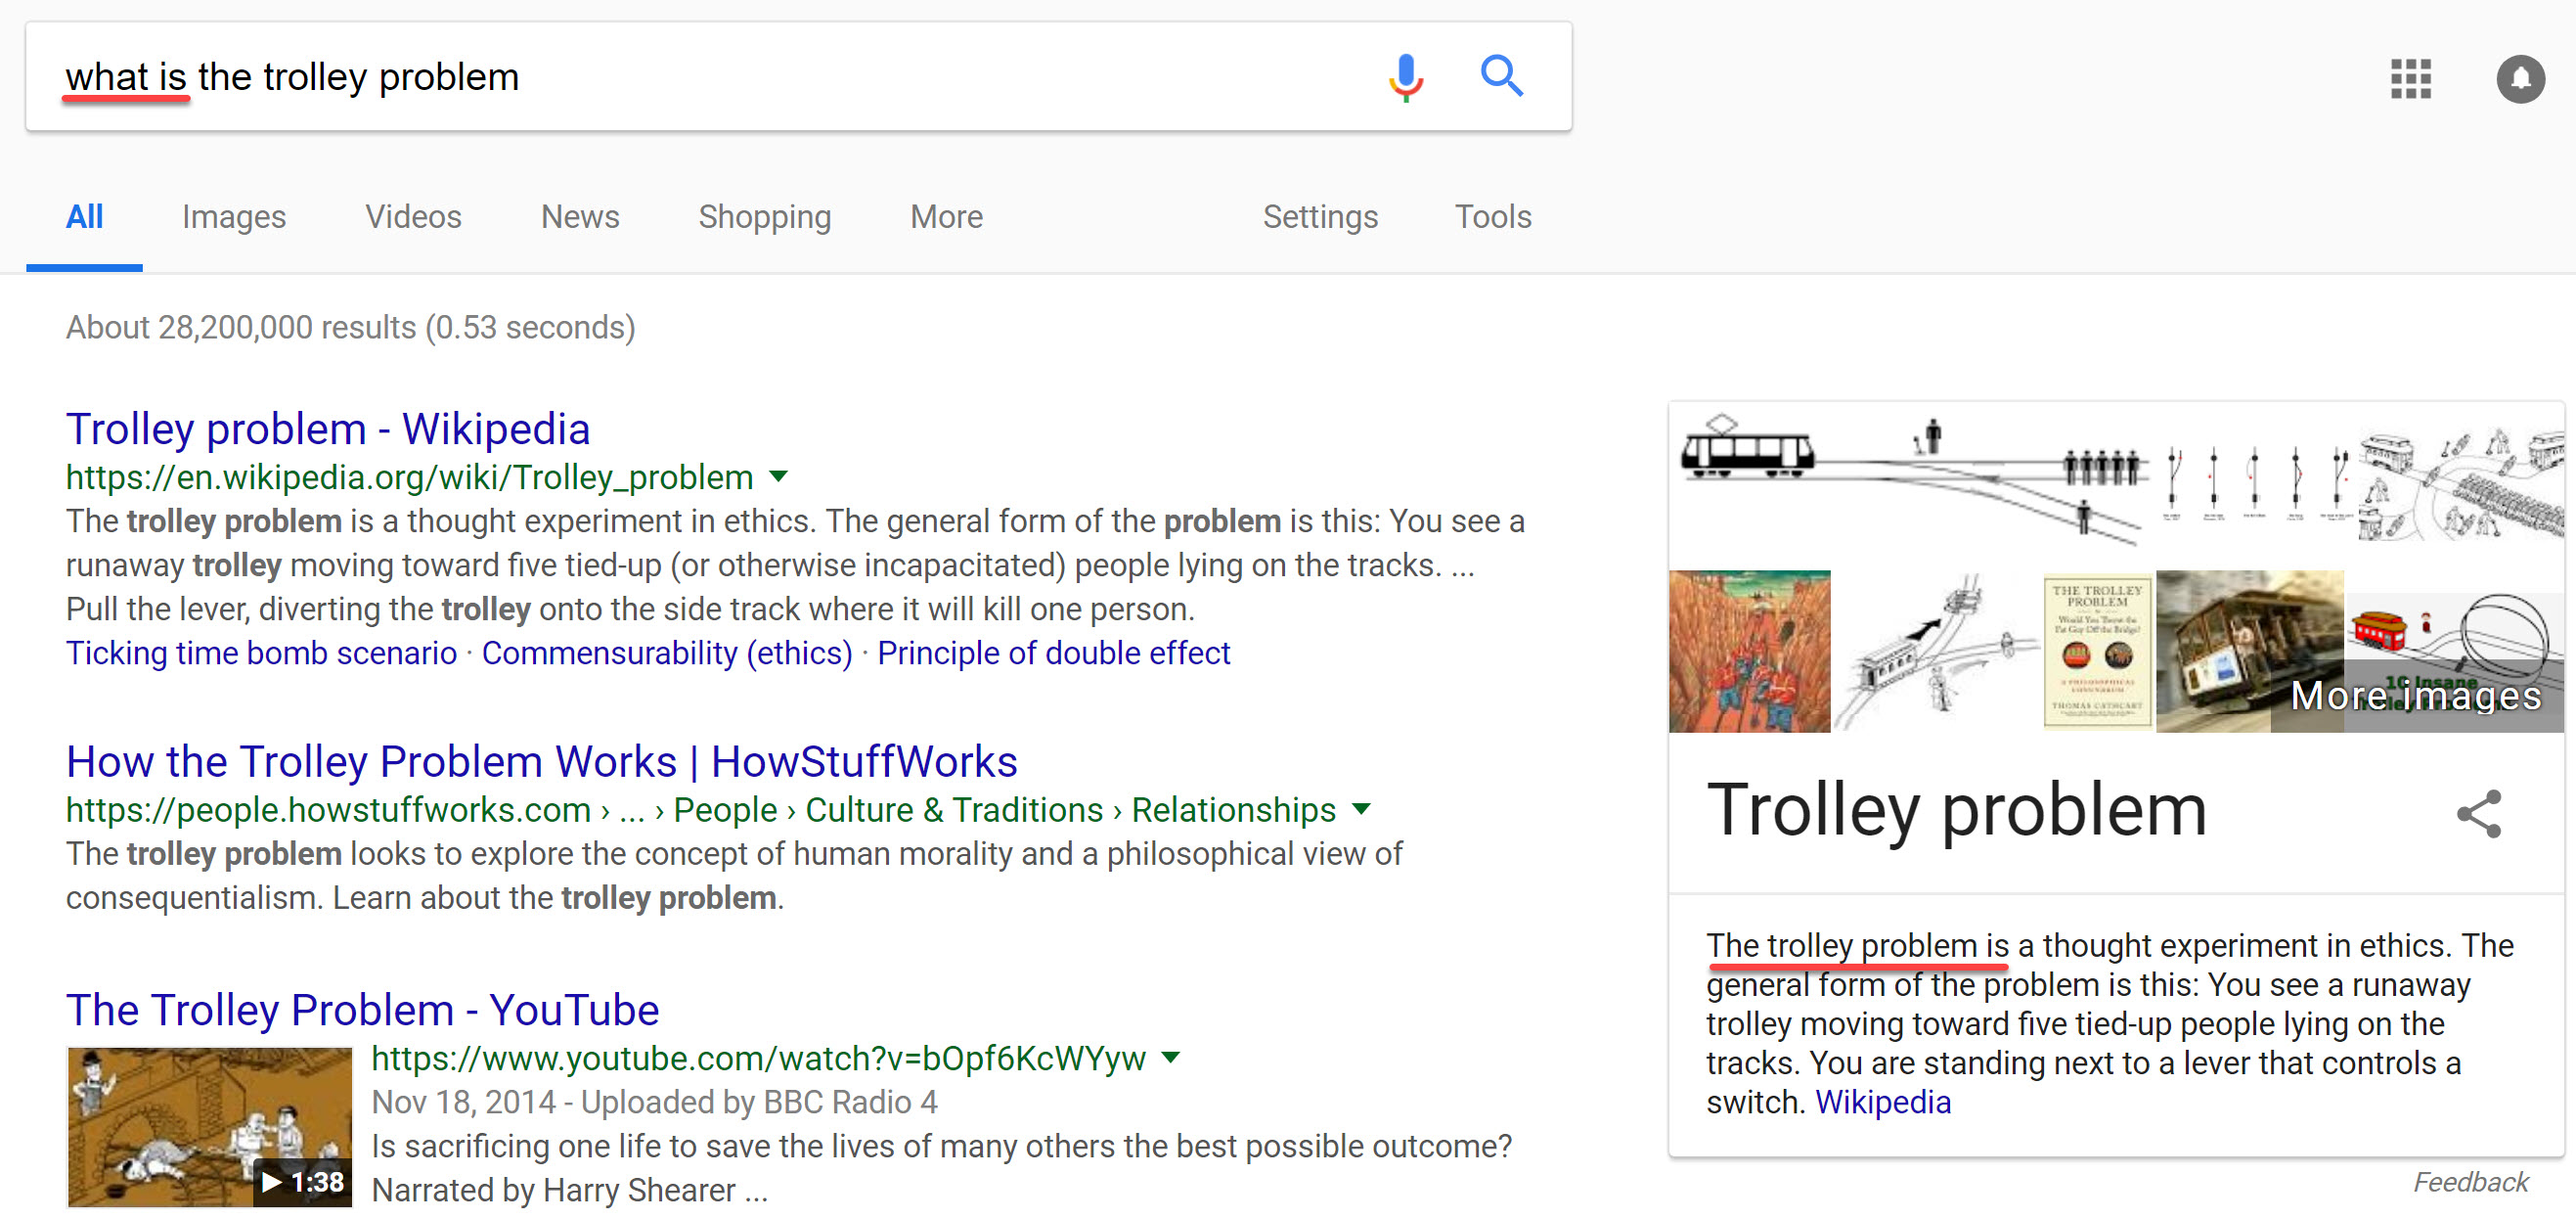The width and height of the screenshot is (2576, 1219).
Task: Play the 1:38 YouTube video thumbnail
Action: 209,1126
